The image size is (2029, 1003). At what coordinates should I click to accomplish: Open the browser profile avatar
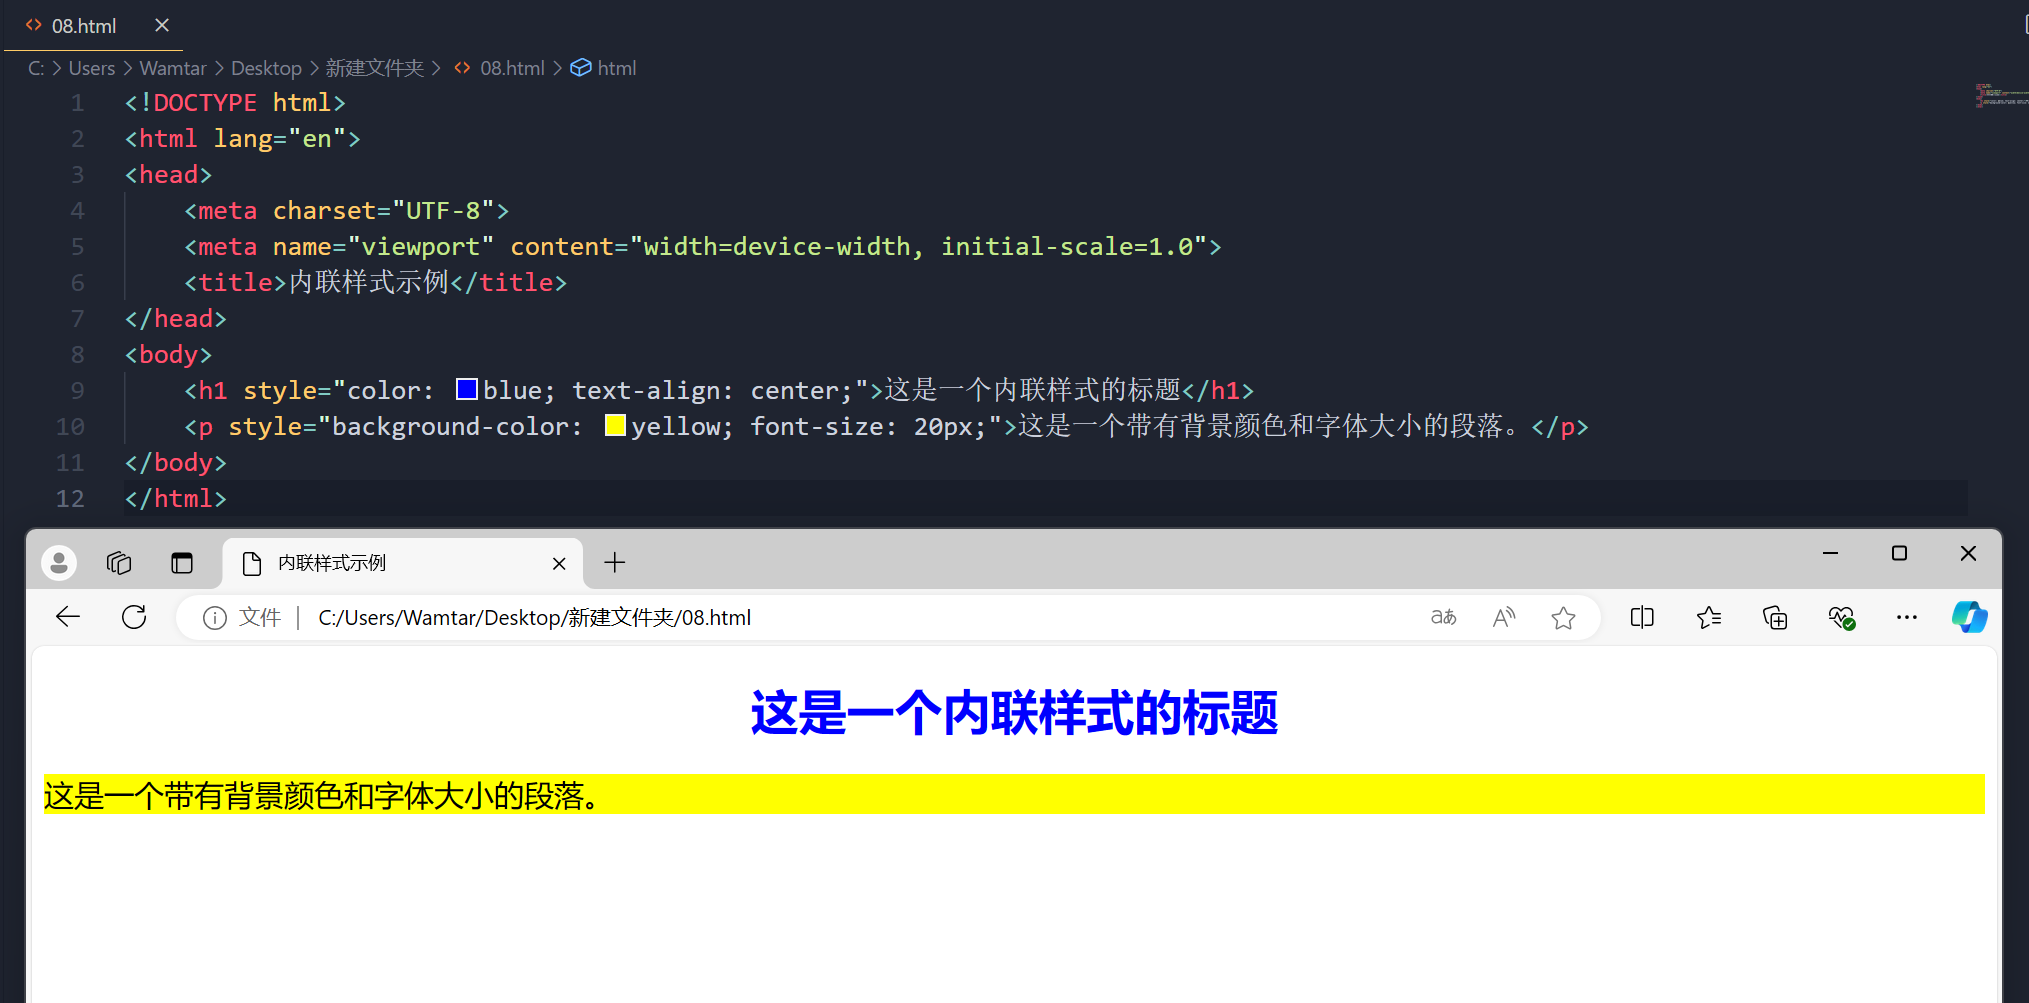coord(58,562)
